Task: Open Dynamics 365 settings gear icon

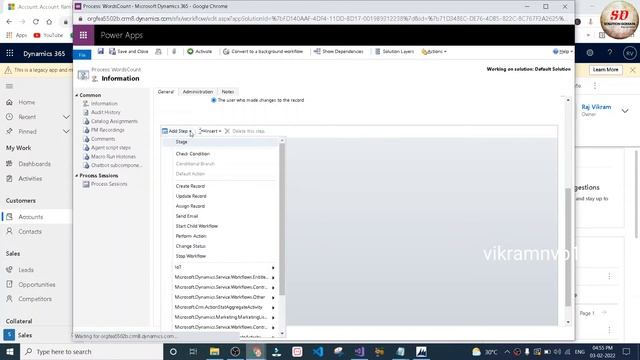Action: click(x=590, y=53)
